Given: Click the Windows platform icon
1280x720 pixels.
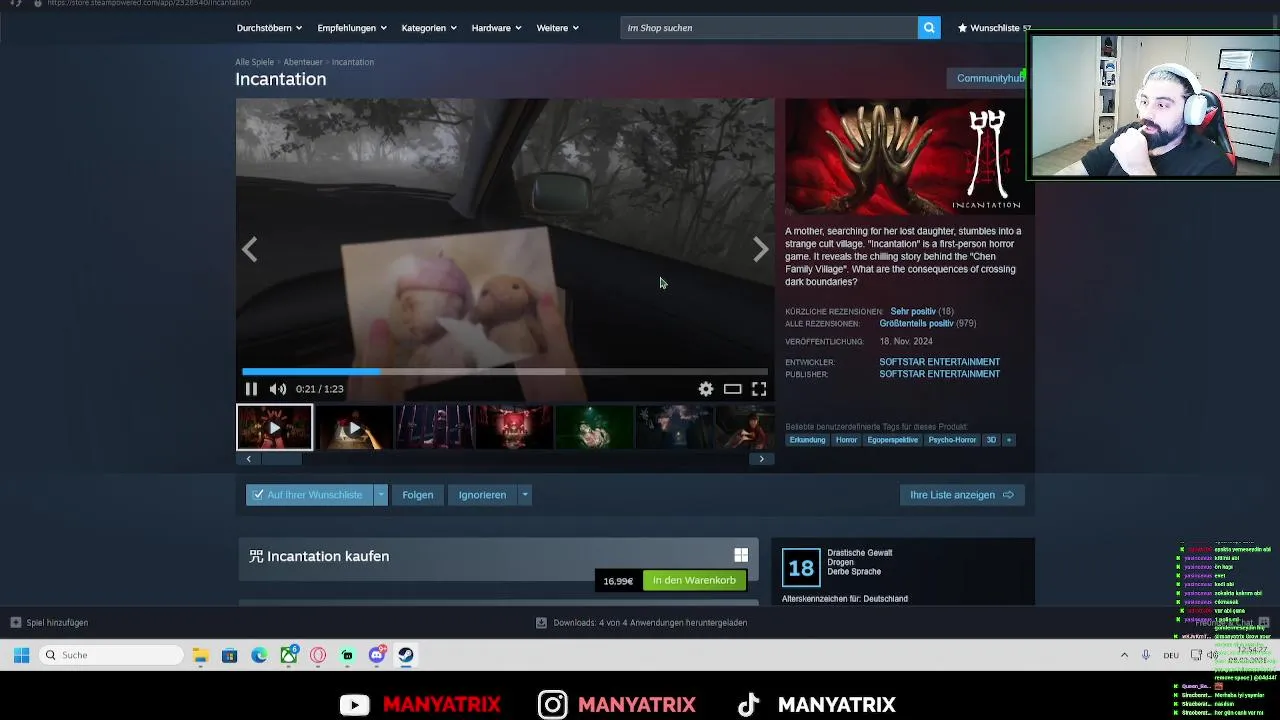Looking at the screenshot, I should [x=741, y=555].
